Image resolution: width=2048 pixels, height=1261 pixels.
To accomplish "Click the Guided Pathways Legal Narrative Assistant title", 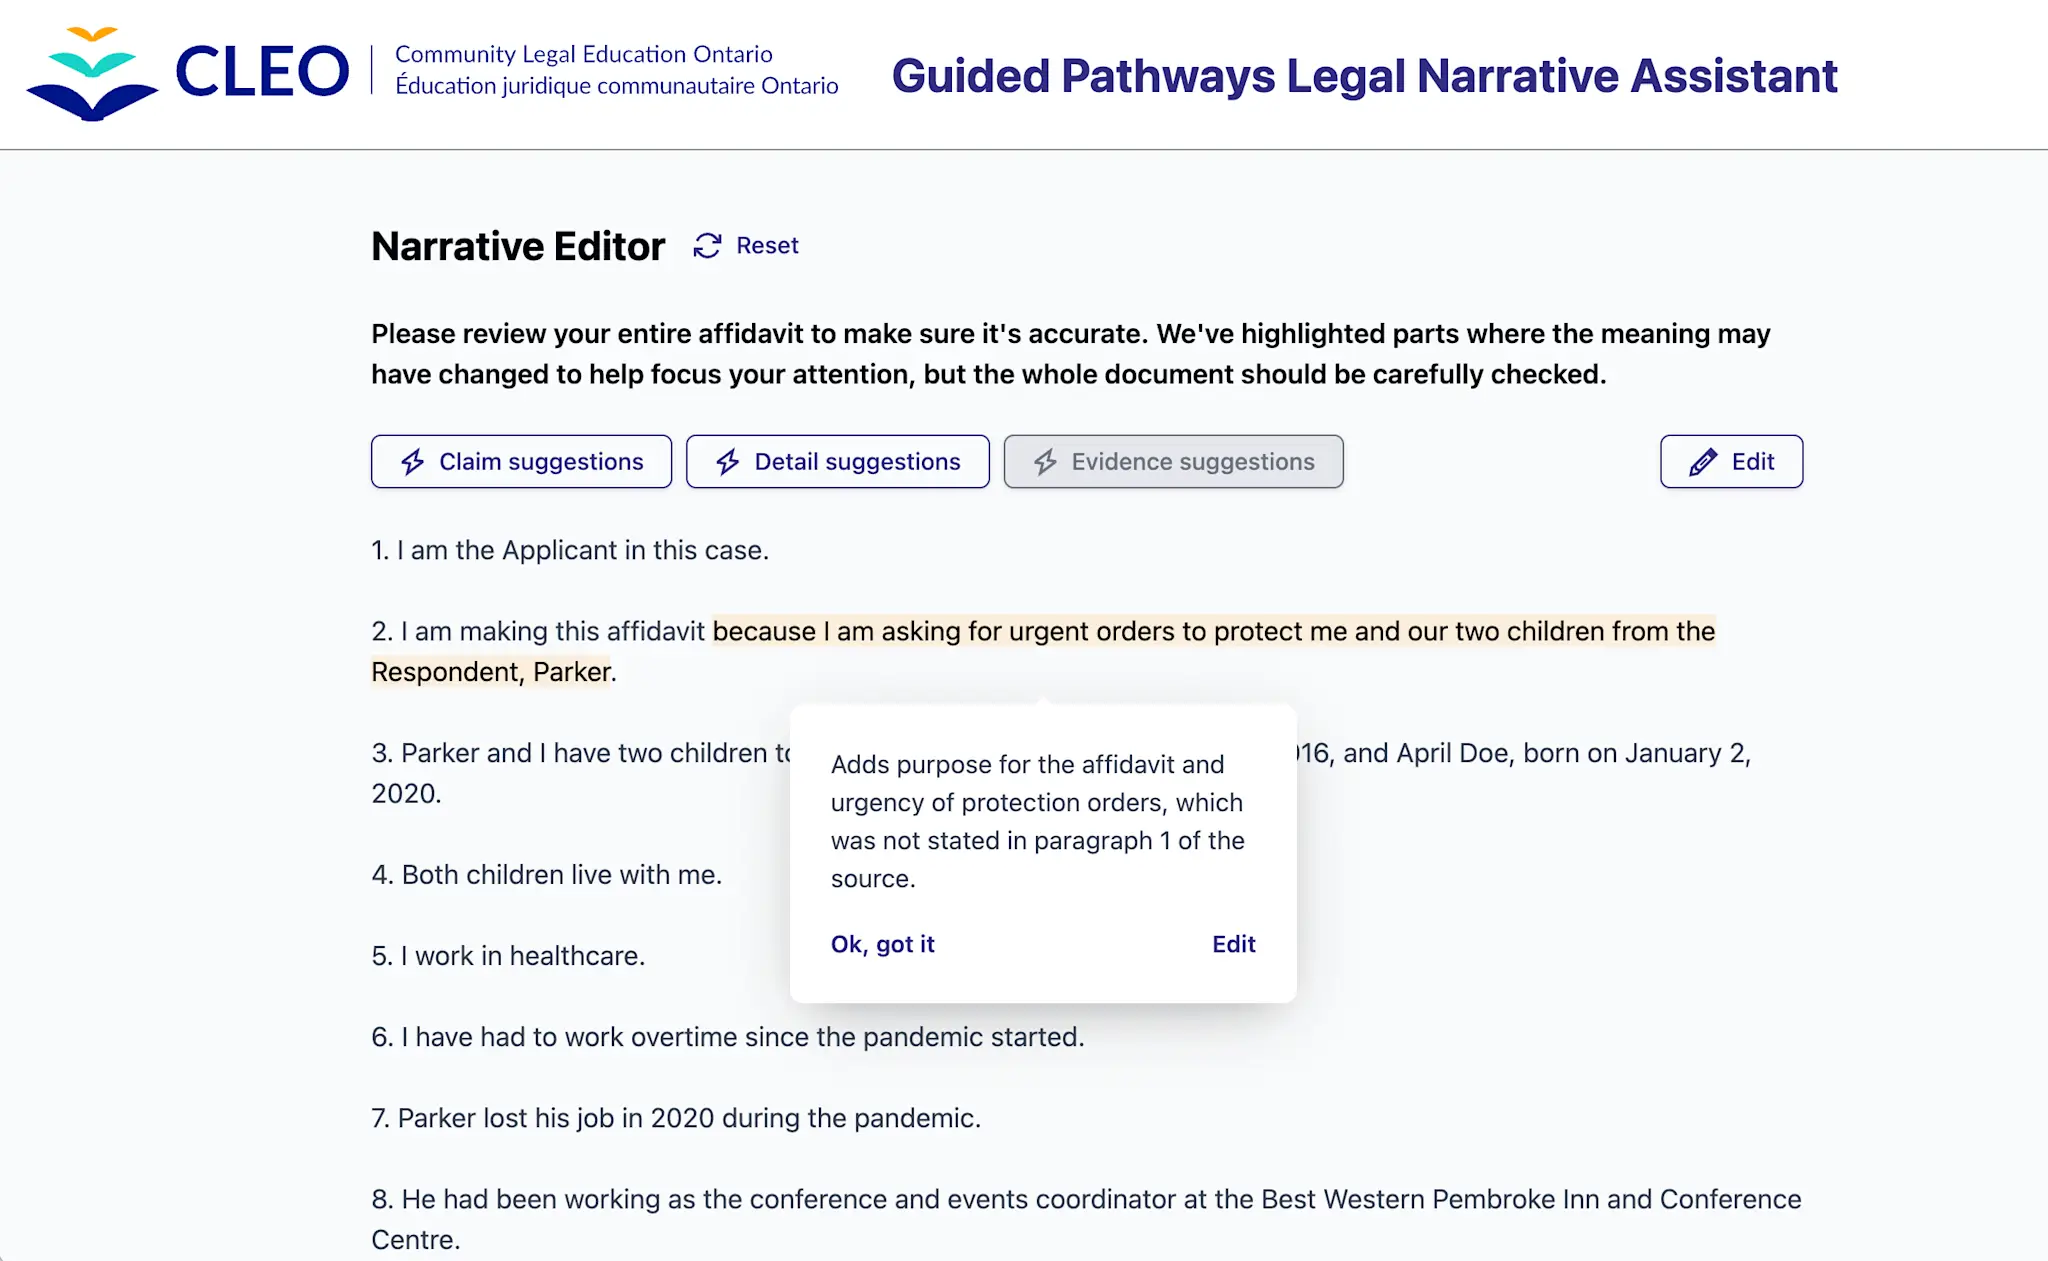I will pos(1365,76).
